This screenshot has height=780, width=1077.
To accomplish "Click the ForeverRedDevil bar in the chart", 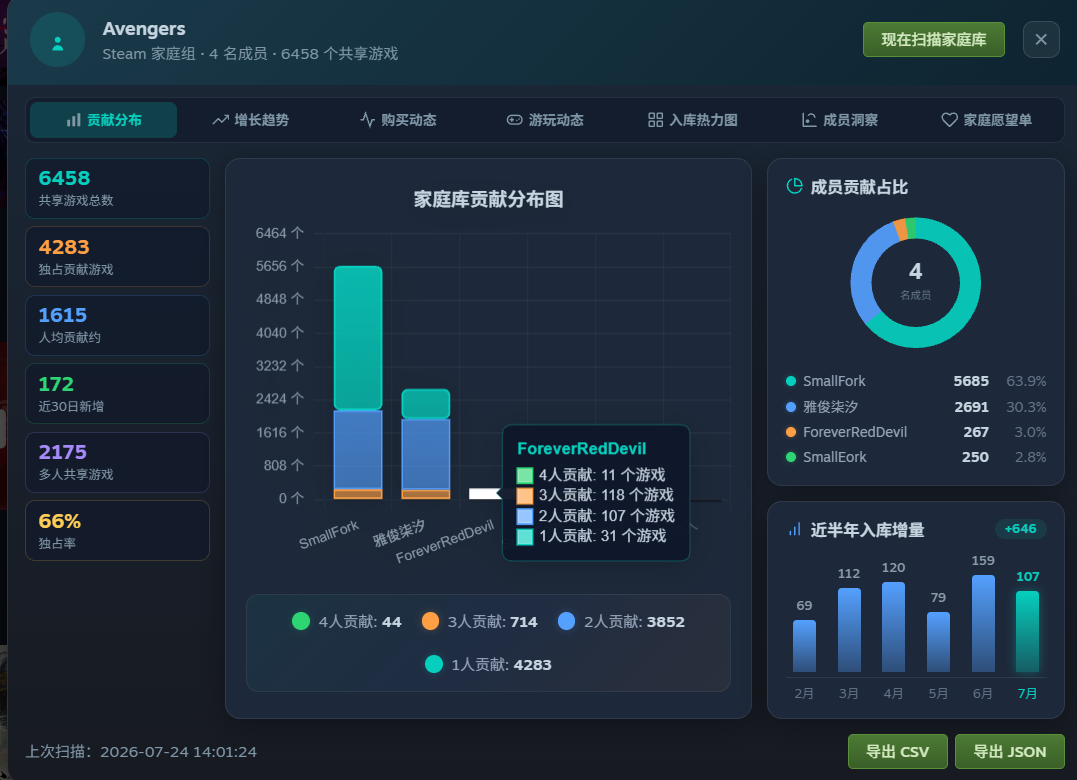I will click(485, 494).
